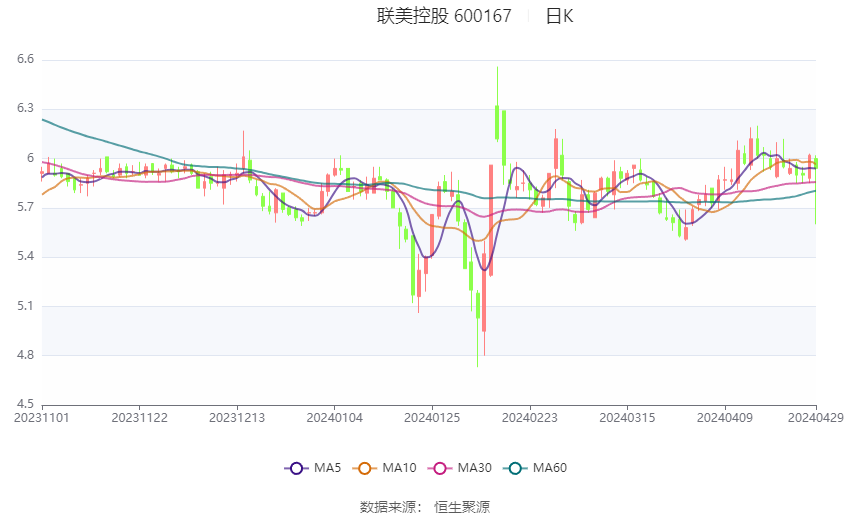Click the 4.5 price axis label
The height and width of the screenshot is (517, 850).
tap(25, 404)
